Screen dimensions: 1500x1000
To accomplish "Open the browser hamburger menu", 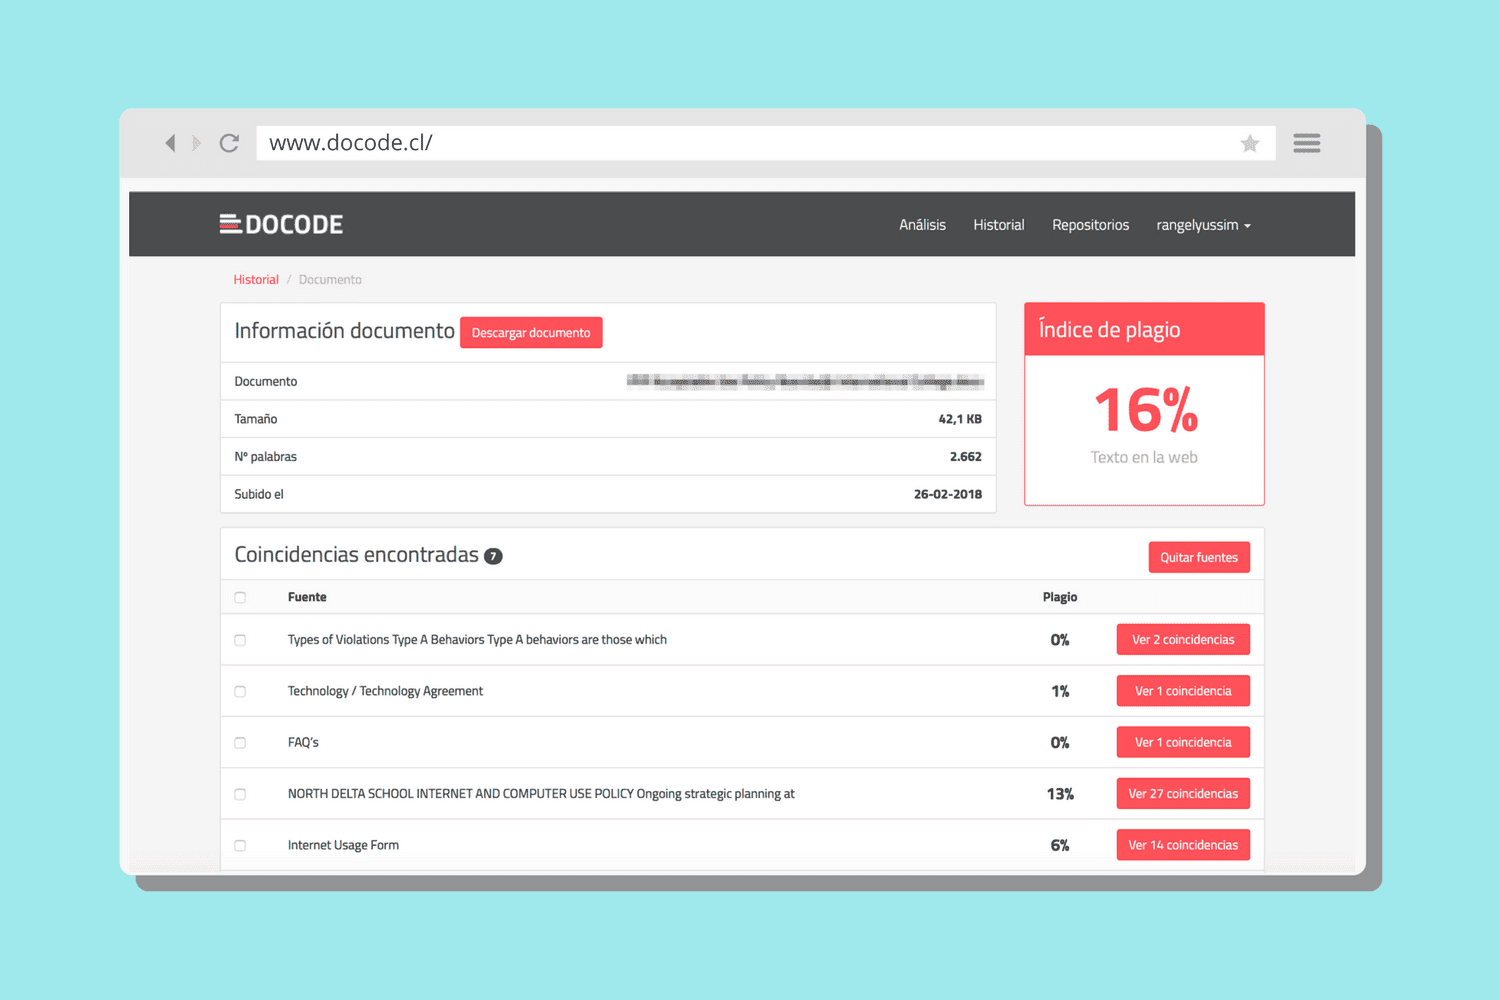I will (x=1306, y=143).
